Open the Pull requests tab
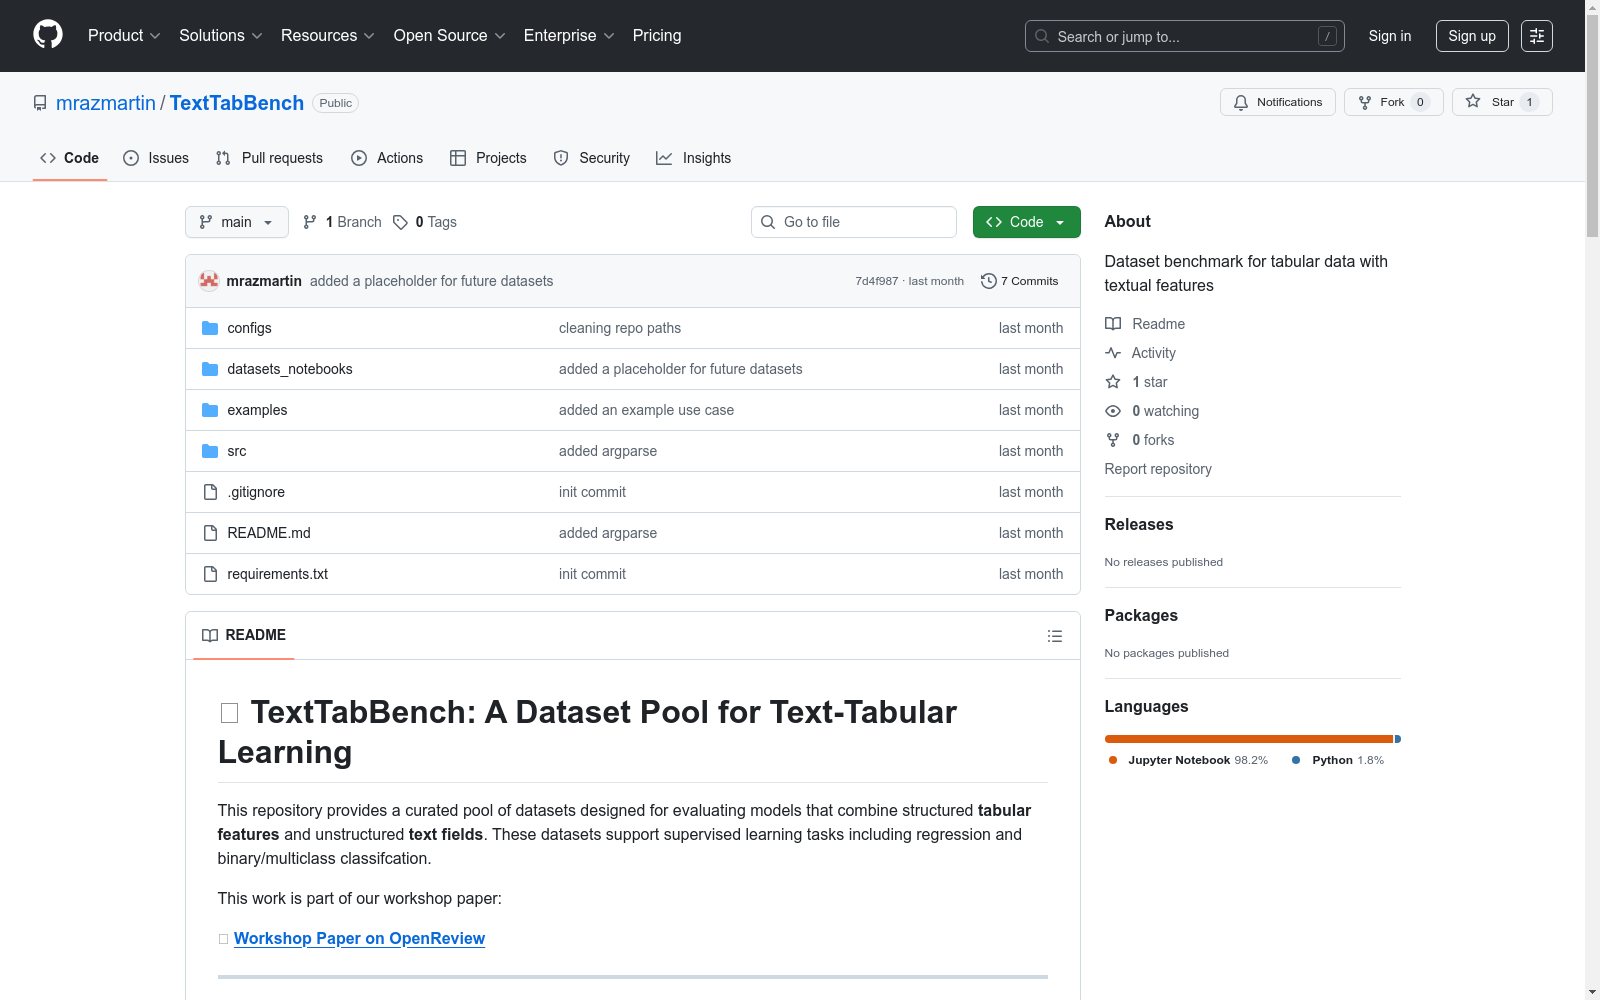1600x1000 pixels. point(269,158)
